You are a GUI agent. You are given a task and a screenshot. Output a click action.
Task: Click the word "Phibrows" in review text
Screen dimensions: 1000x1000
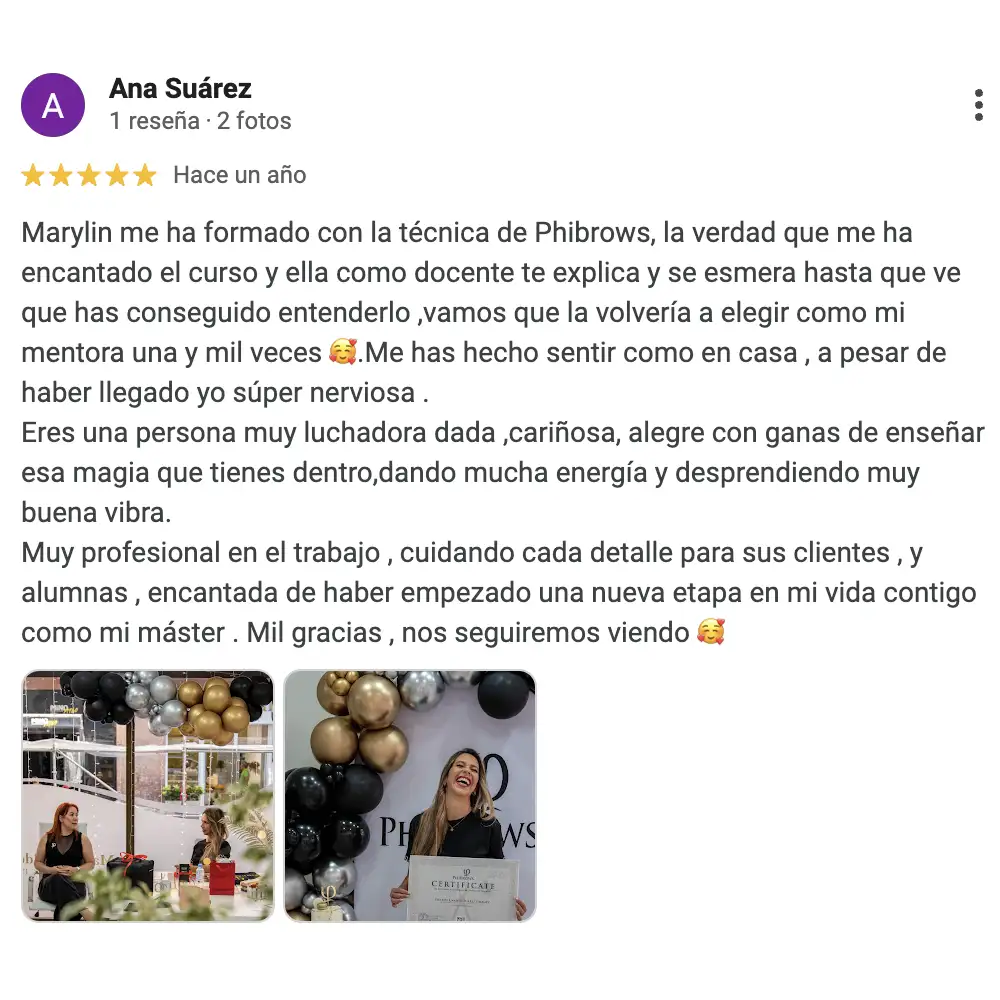point(594,233)
